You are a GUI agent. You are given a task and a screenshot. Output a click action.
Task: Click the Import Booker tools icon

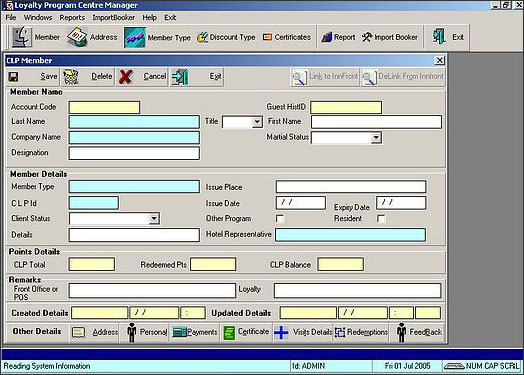click(367, 37)
